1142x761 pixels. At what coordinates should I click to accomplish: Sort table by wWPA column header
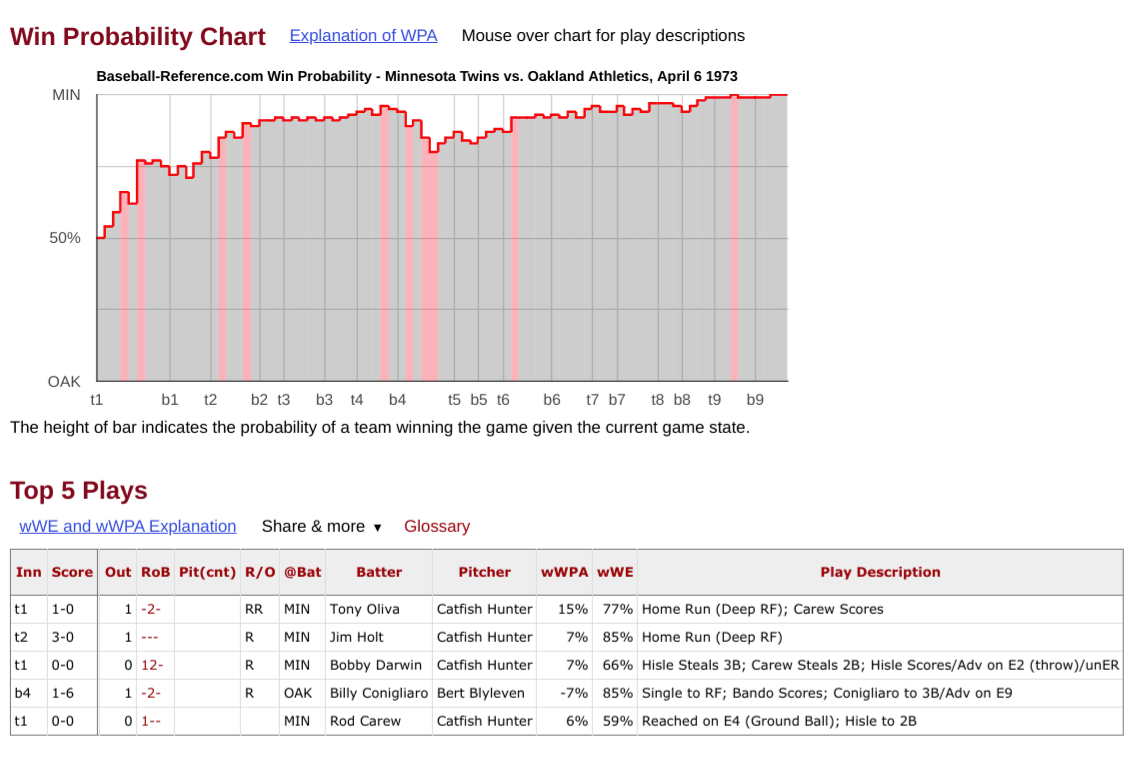click(x=564, y=572)
